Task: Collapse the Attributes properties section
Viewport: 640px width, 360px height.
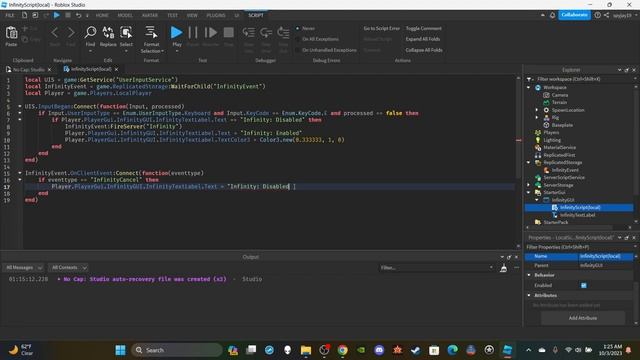Action: click(x=529, y=295)
